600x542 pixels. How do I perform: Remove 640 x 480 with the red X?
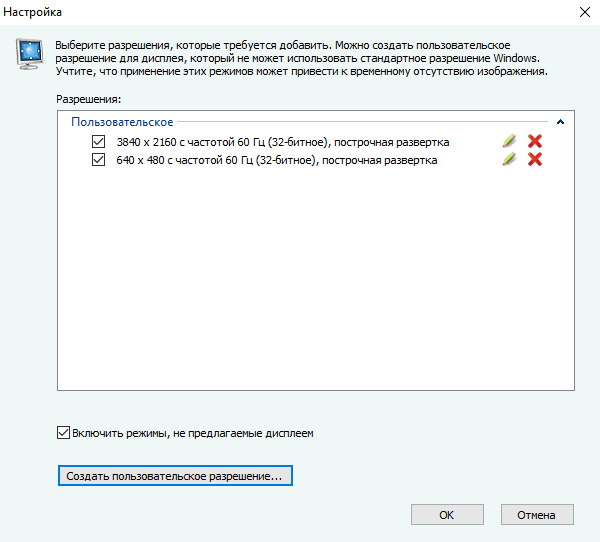coord(535,159)
